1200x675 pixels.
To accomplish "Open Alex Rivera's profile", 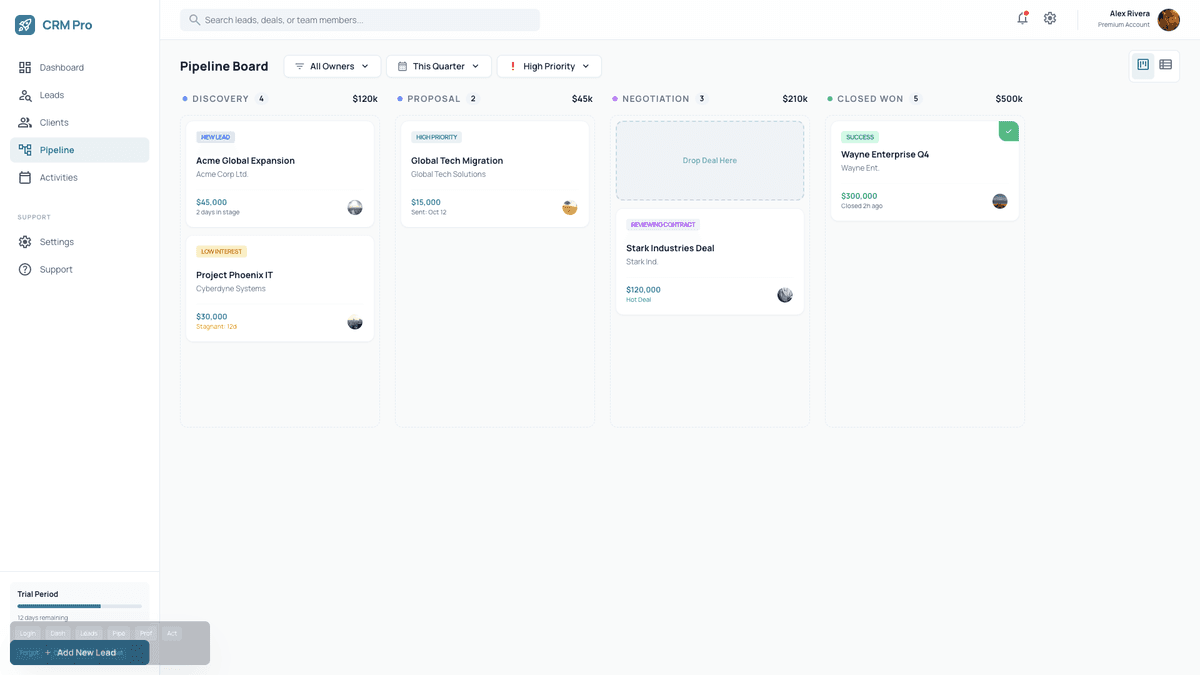I will 1168,19.
